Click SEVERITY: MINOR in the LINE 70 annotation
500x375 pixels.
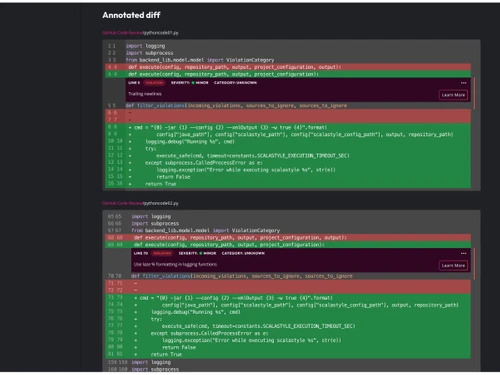(x=197, y=253)
